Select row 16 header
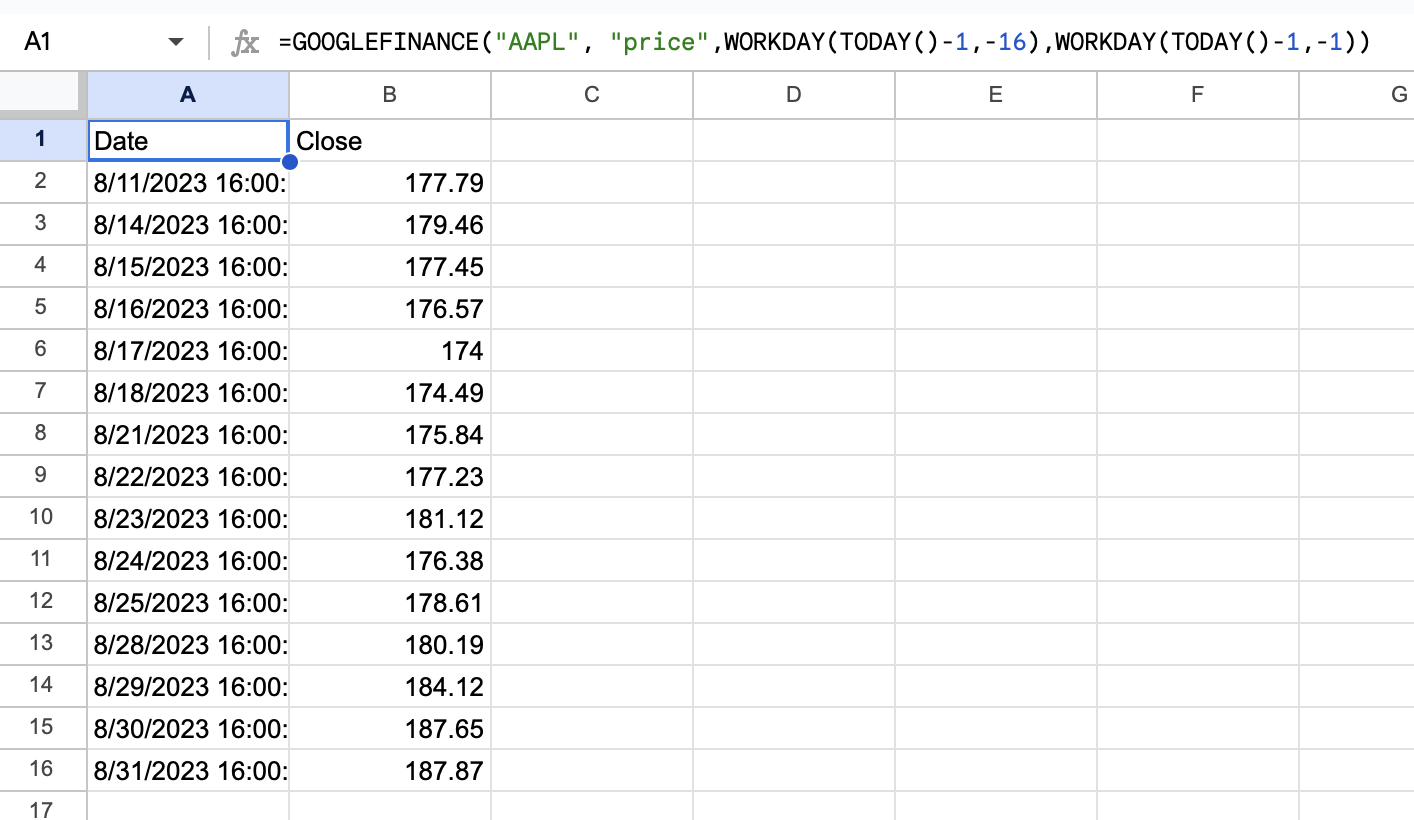The height and width of the screenshot is (820, 1414). pyautogui.click(x=43, y=770)
